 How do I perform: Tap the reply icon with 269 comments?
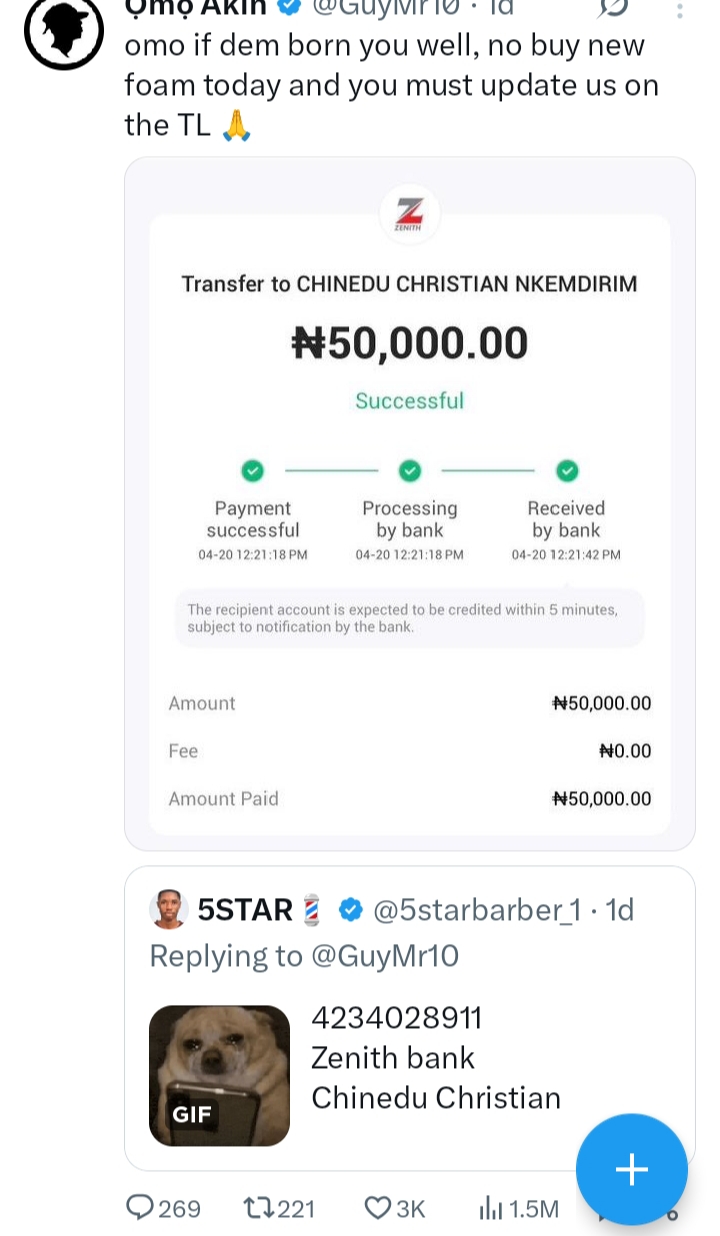(140, 1208)
